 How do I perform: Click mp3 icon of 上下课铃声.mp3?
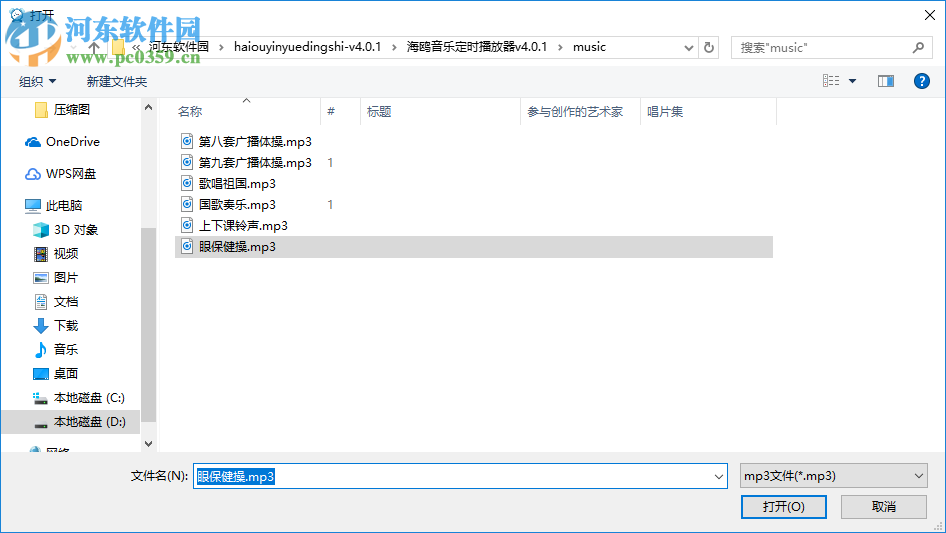(x=187, y=226)
